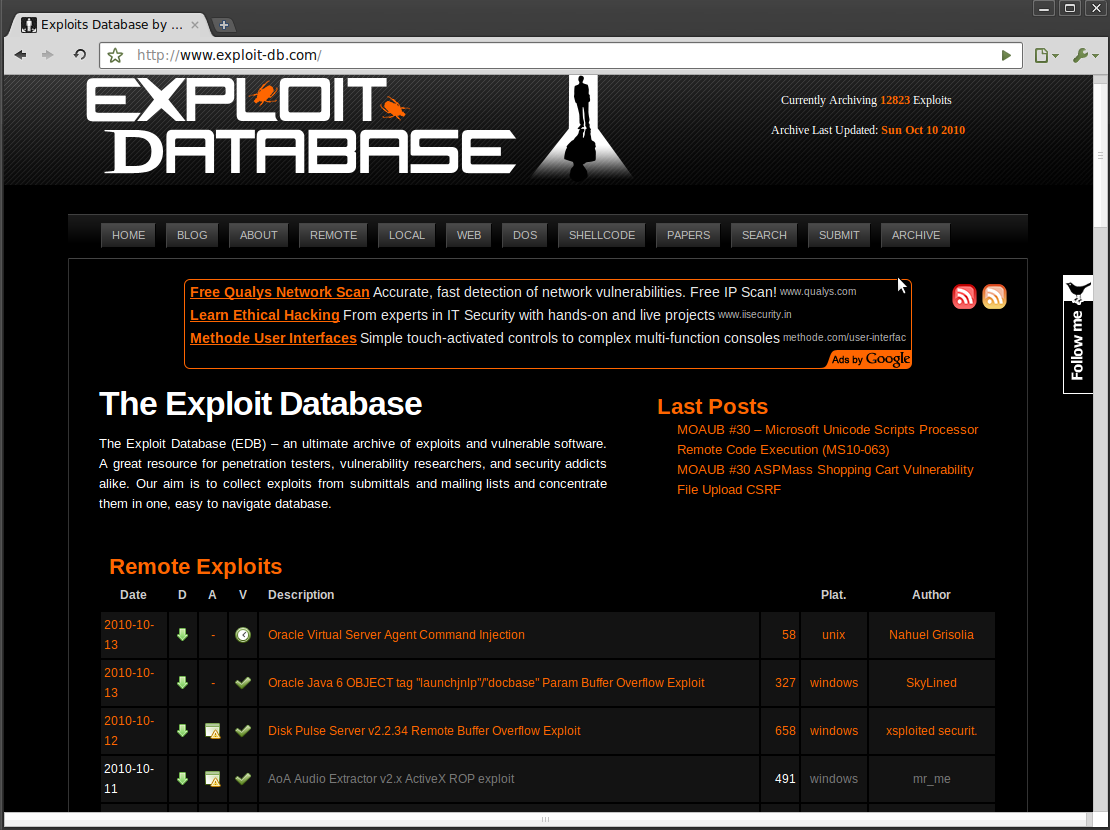Open a new tab with plus button
Viewport: 1110px width, 830px height.
[224, 25]
